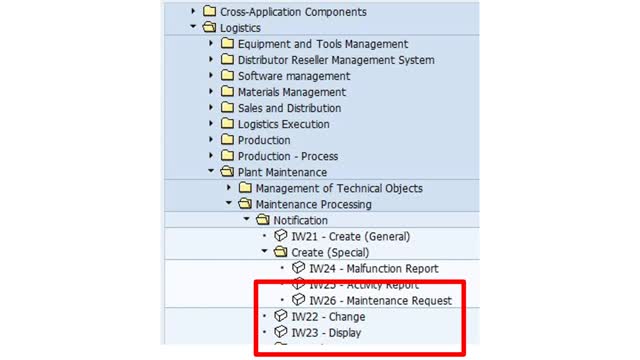The image size is (640, 360).
Task: Open IW21 - Create (General) transaction
Action: pyautogui.click(x=351, y=236)
